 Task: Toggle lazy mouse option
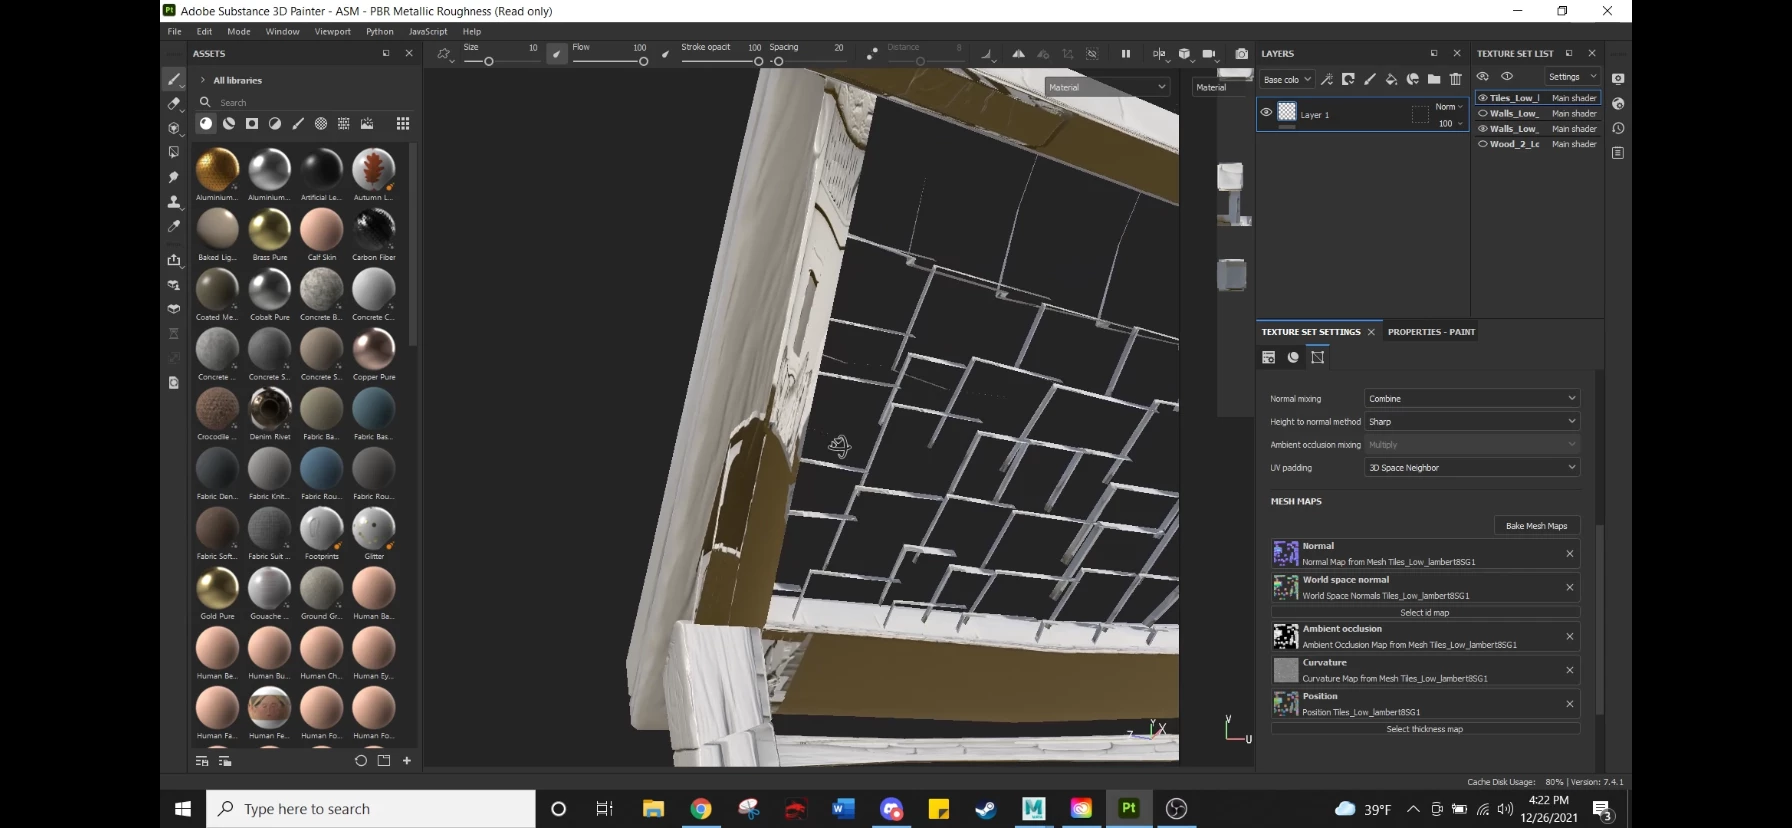click(x=872, y=54)
